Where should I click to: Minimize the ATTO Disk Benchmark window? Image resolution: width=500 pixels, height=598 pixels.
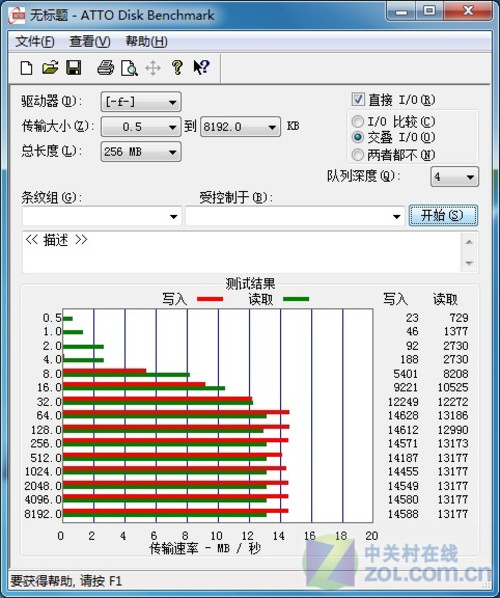click(401, 11)
